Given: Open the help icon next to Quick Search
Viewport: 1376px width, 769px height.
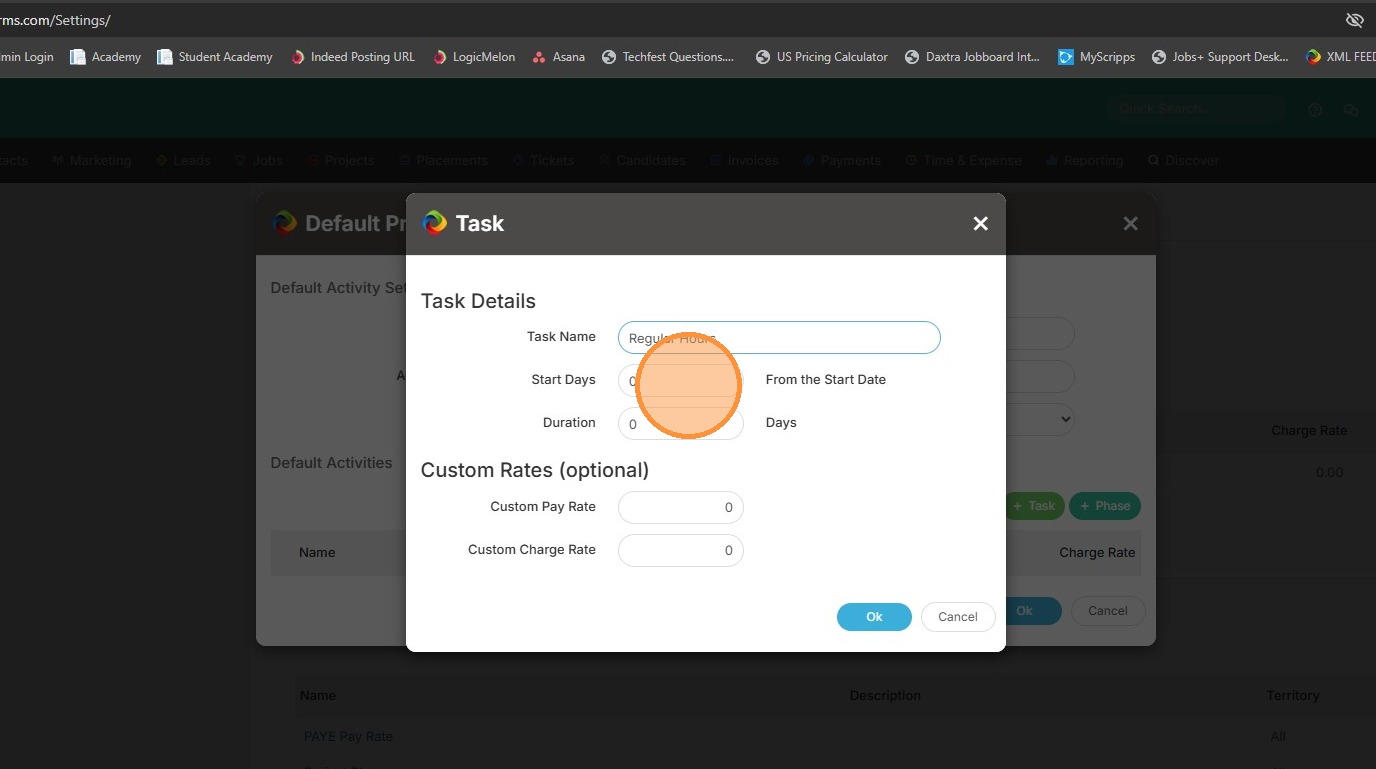Looking at the screenshot, I should (x=1316, y=110).
